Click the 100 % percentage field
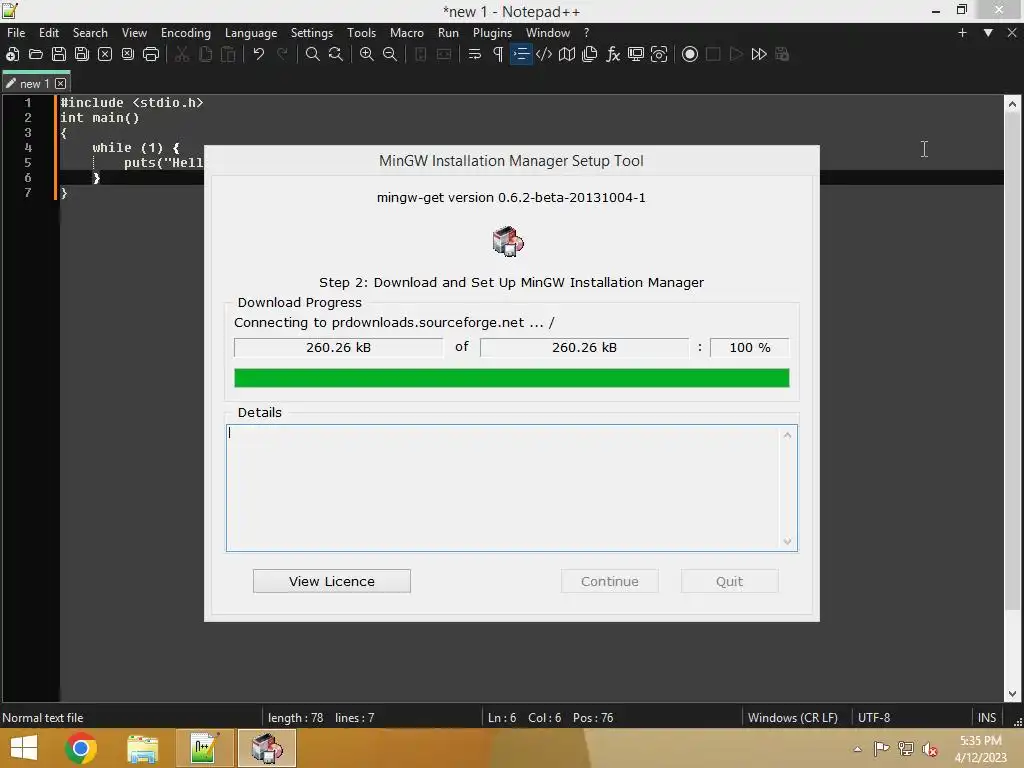 pyautogui.click(x=750, y=347)
